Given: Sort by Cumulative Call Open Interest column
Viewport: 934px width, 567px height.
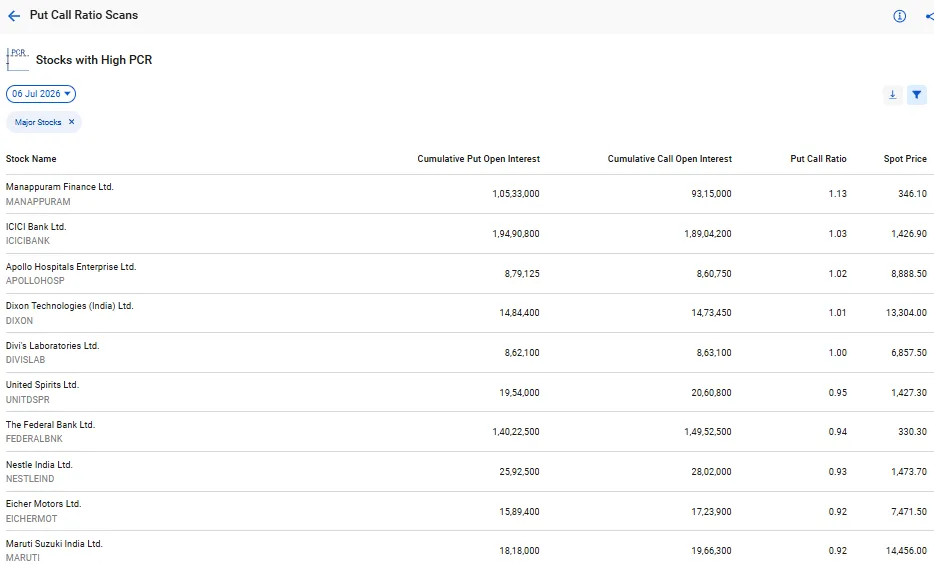Looking at the screenshot, I should (x=670, y=159).
